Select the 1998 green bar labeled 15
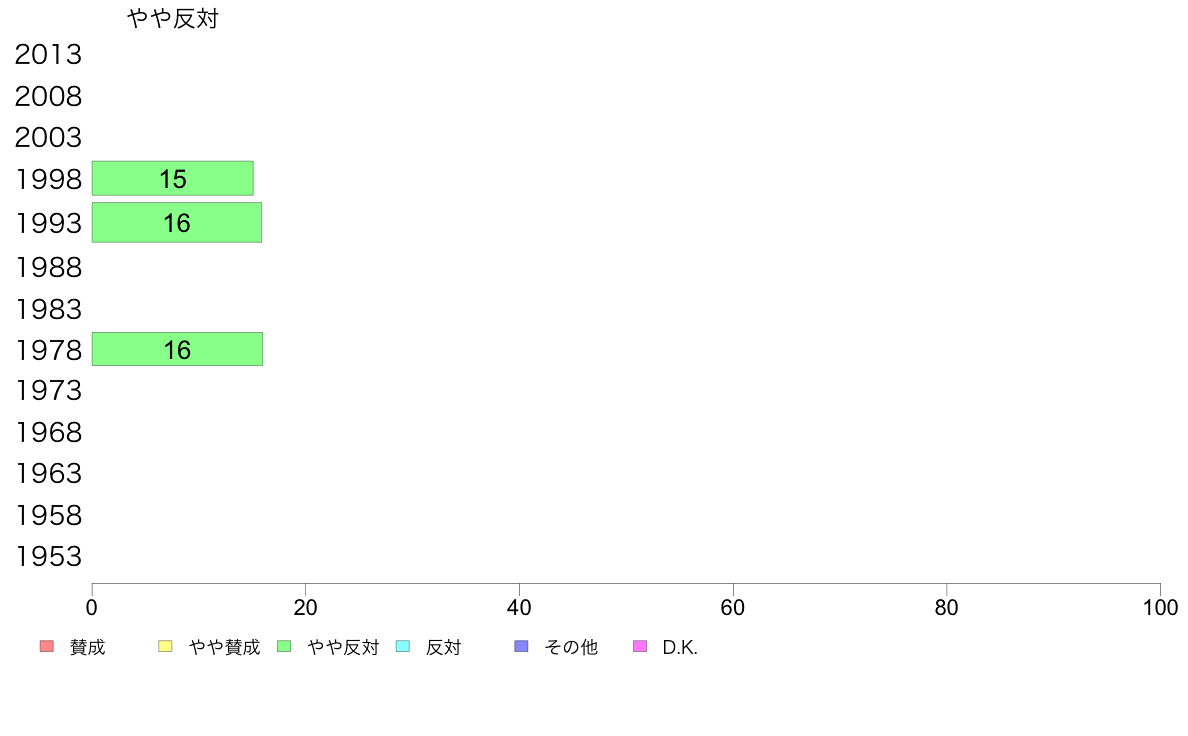The width and height of the screenshot is (1188, 736). tap(173, 178)
